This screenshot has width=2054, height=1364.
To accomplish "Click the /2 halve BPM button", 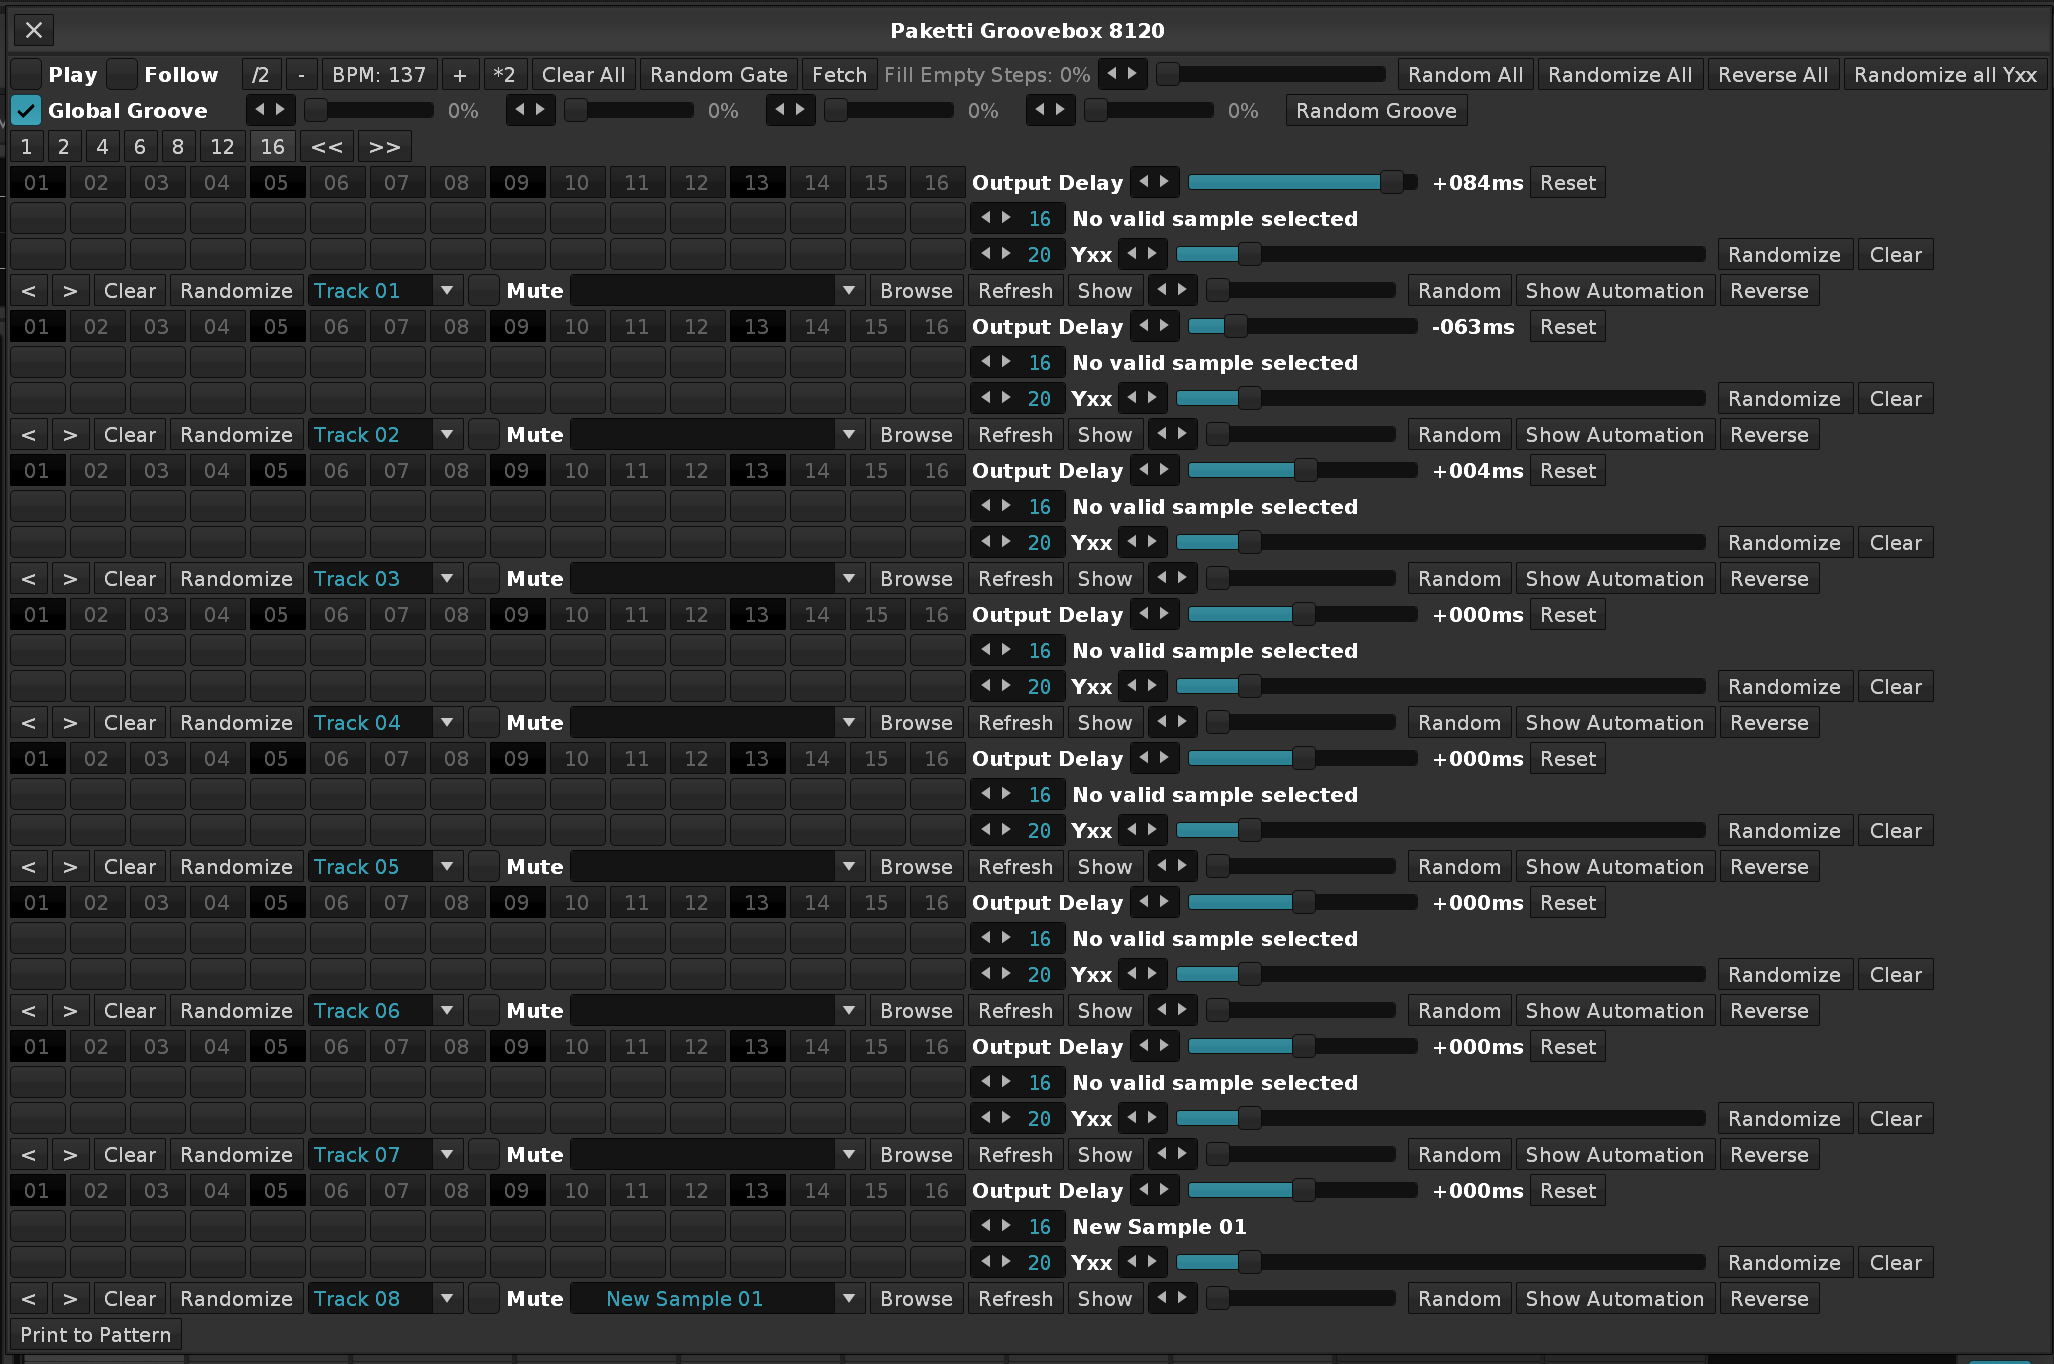I will click(x=260, y=75).
